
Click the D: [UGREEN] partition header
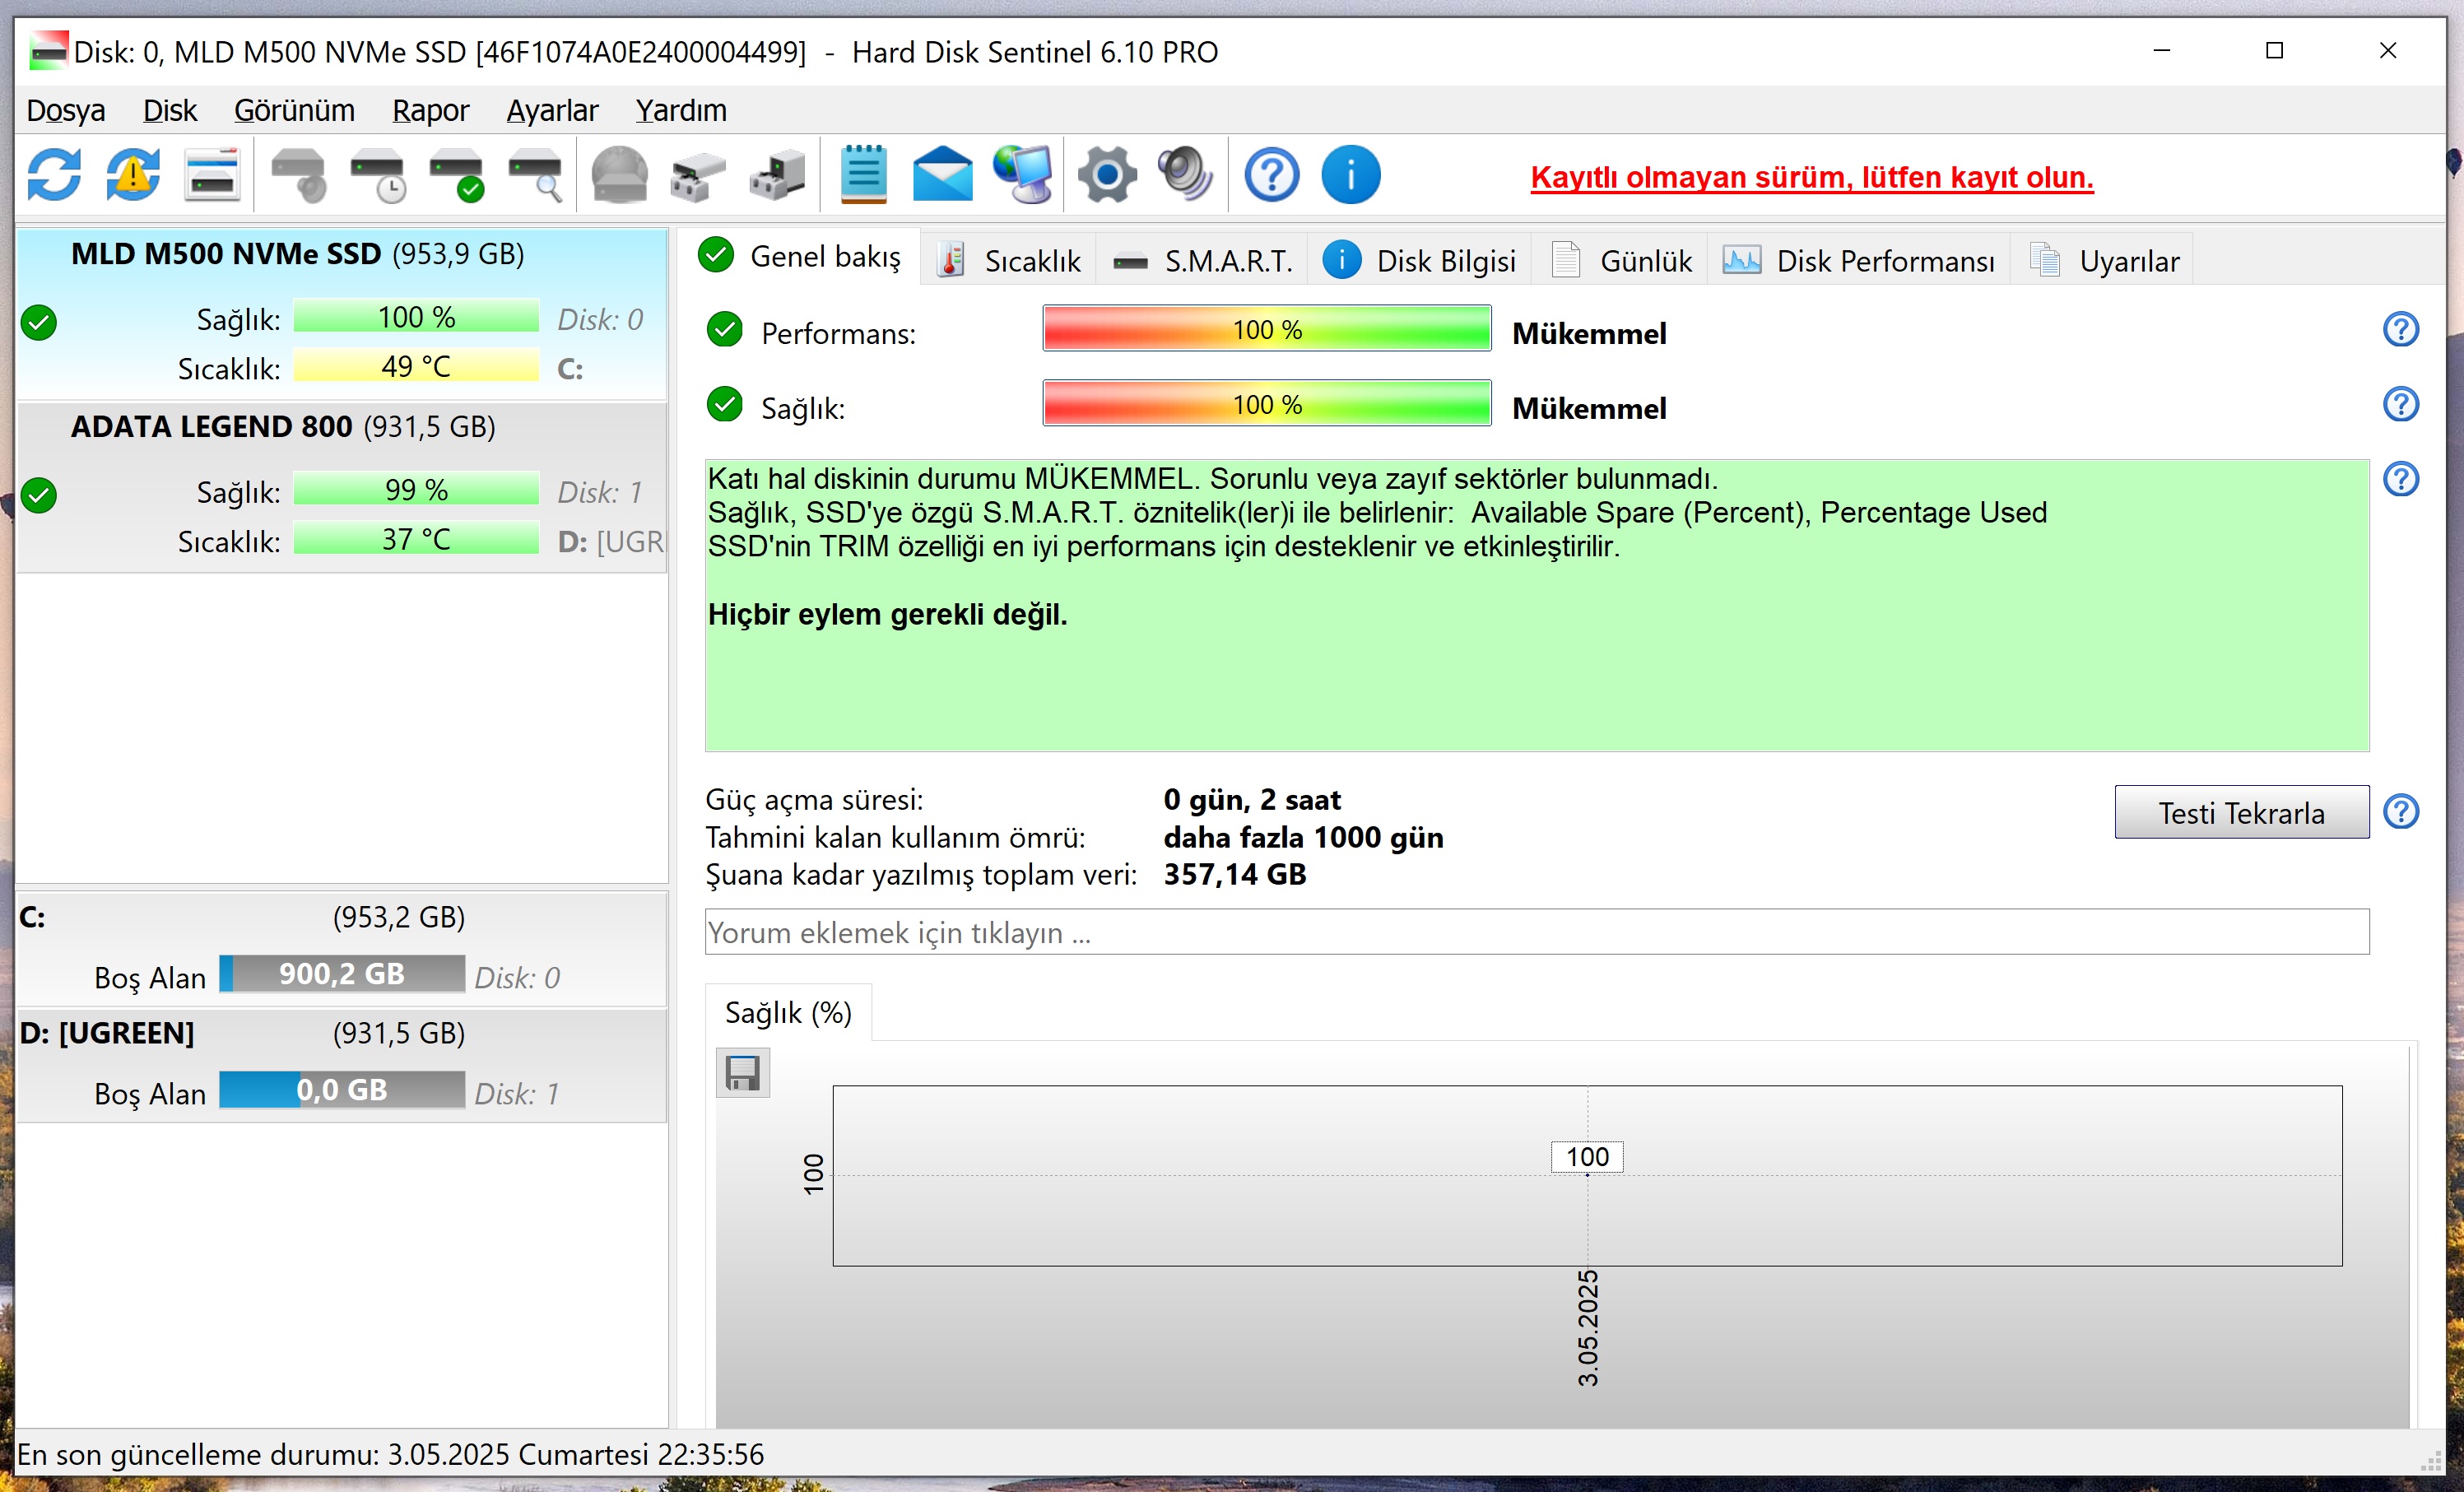coord(342,1033)
